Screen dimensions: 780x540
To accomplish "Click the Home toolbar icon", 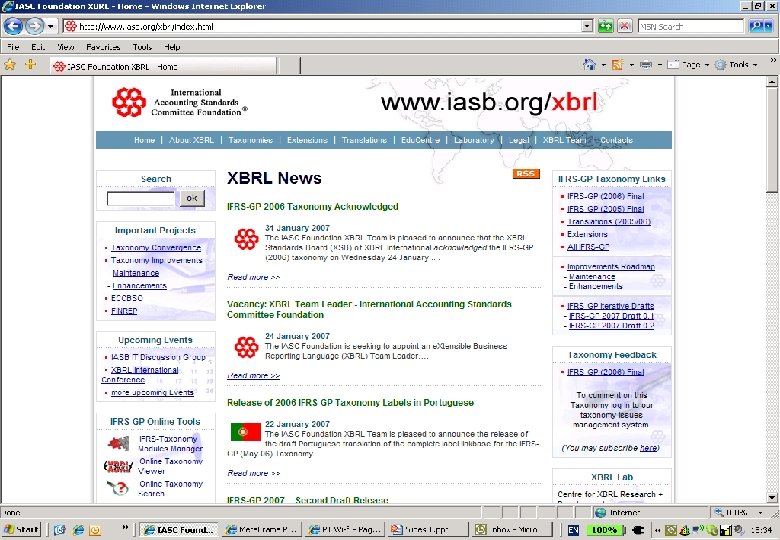I will (589, 65).
